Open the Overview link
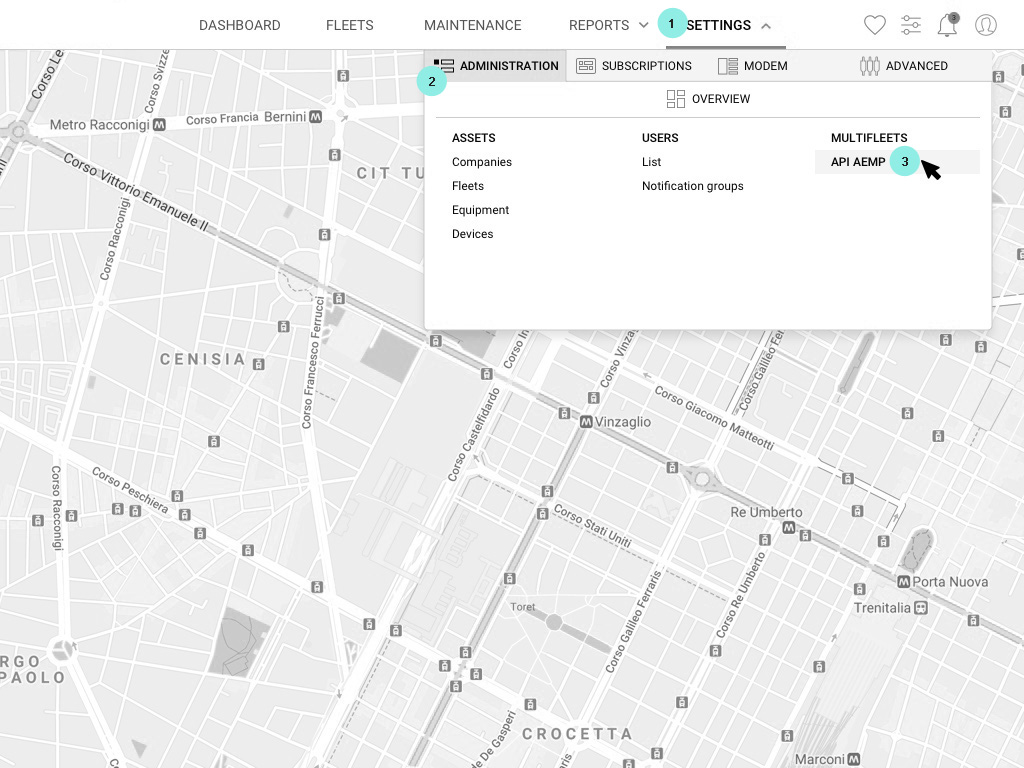The width and height of the screenshot is (1024, 768). click(721, 99)
